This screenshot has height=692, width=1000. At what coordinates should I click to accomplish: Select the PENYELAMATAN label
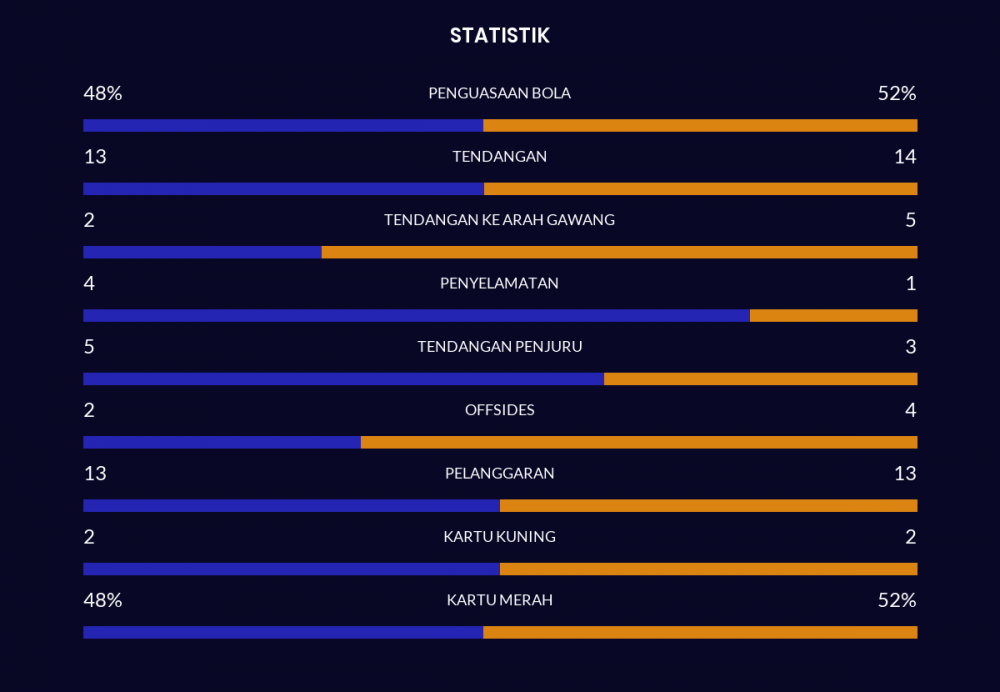pyautogui.click(x=499, y=283)
